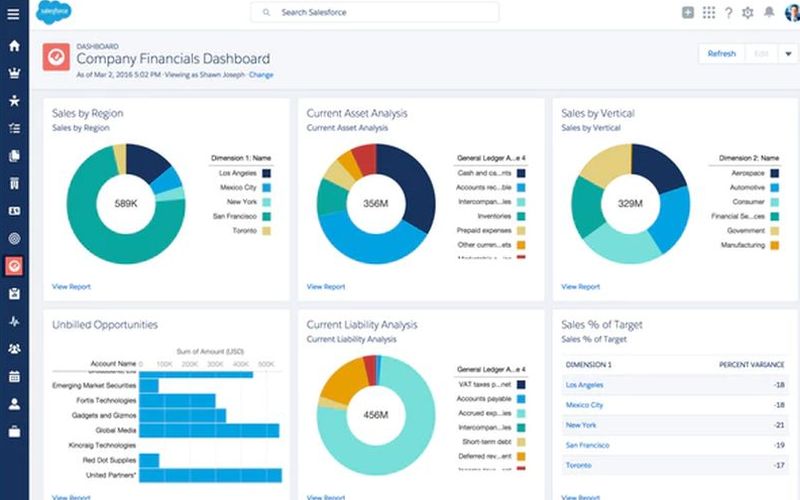
Task: Click the Salesforce cloud logo
Action: click(54, 12)
